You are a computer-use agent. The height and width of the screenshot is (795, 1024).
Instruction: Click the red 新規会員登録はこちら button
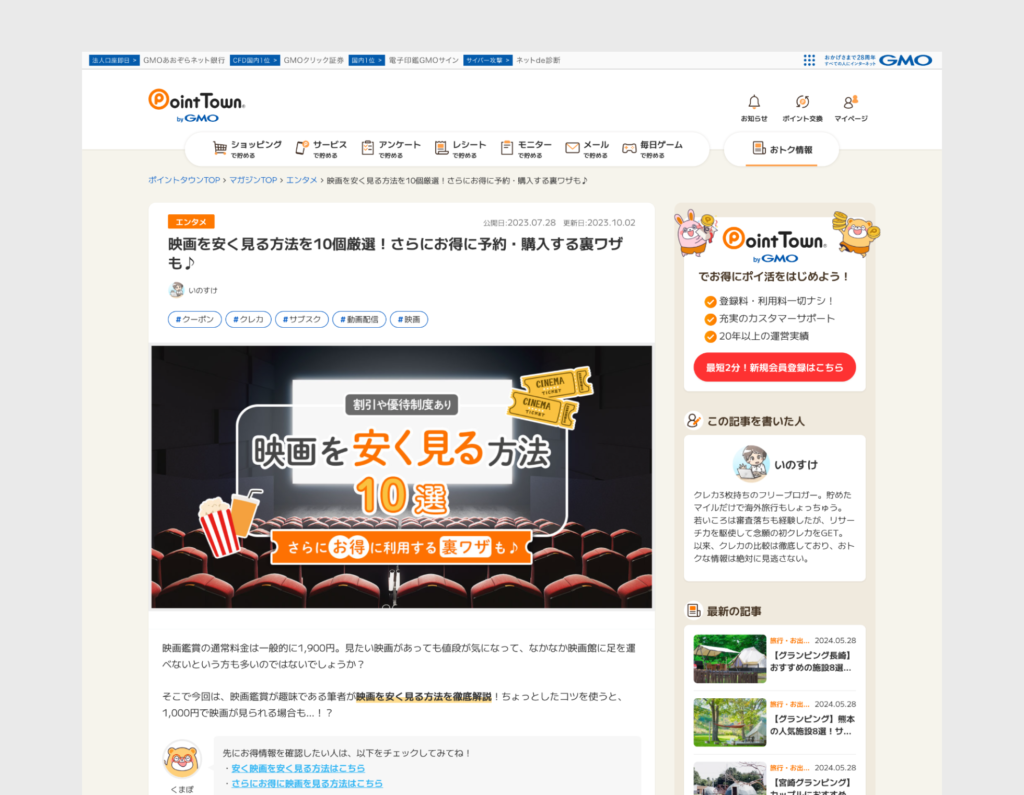tap(775, 367)
